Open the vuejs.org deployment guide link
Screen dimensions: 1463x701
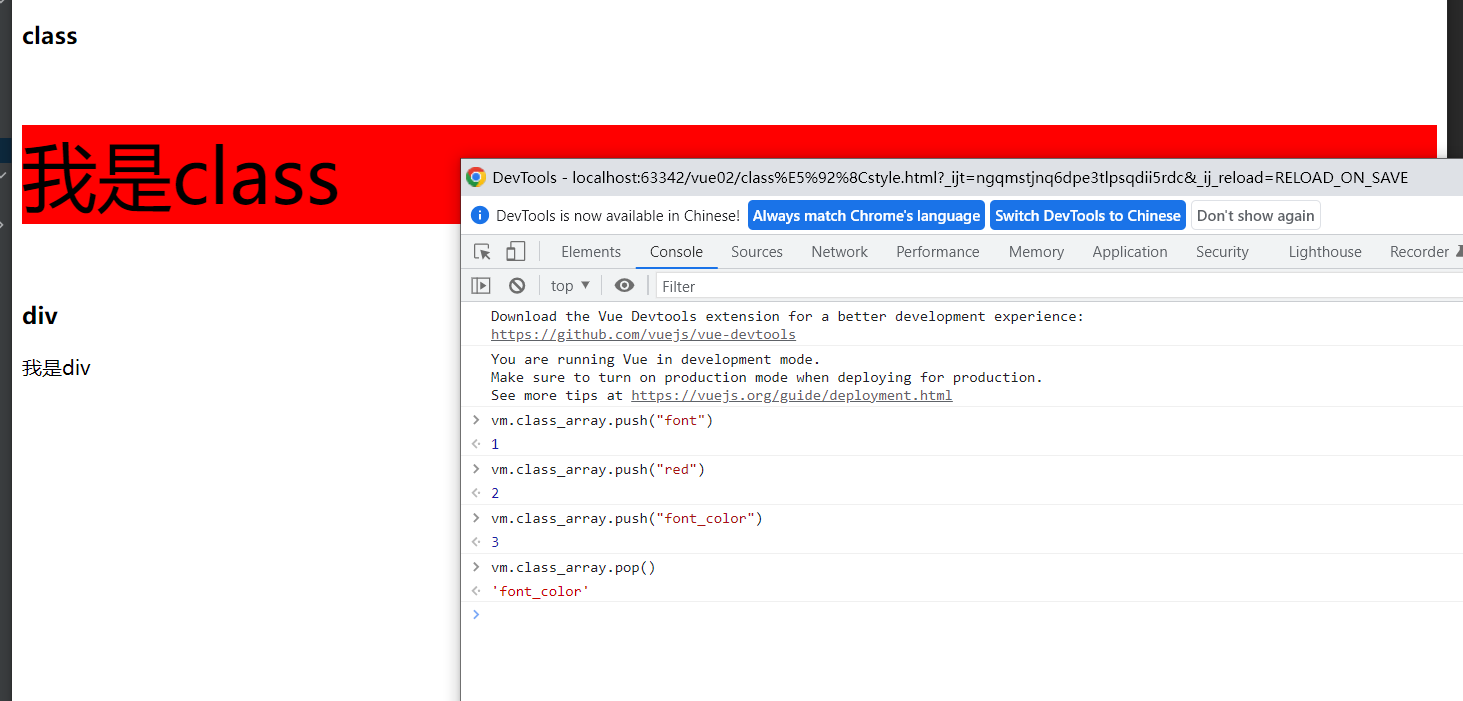click(791, 395)
